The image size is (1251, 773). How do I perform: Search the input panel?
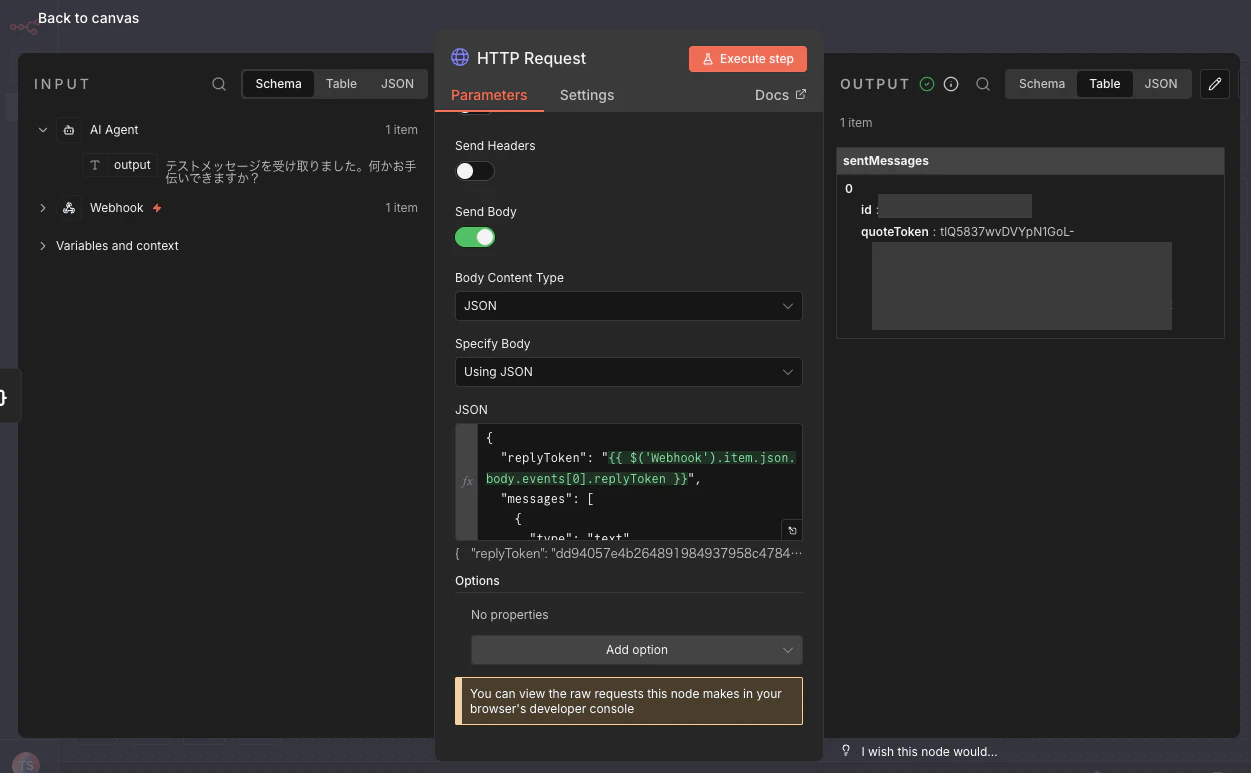pyautogui.click(x=219, y=84)
